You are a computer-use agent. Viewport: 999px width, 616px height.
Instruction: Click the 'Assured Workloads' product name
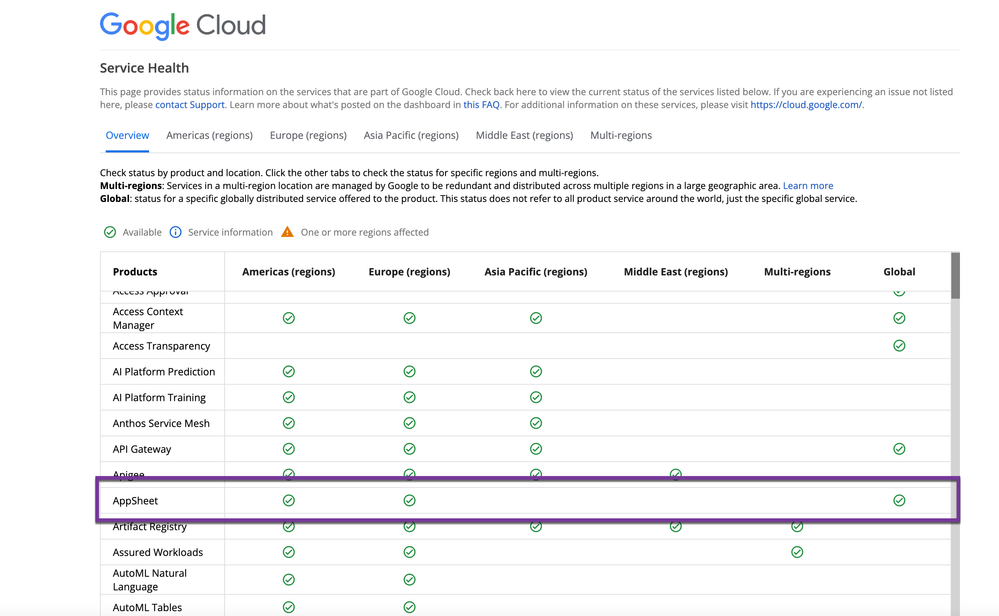point(158,552)
